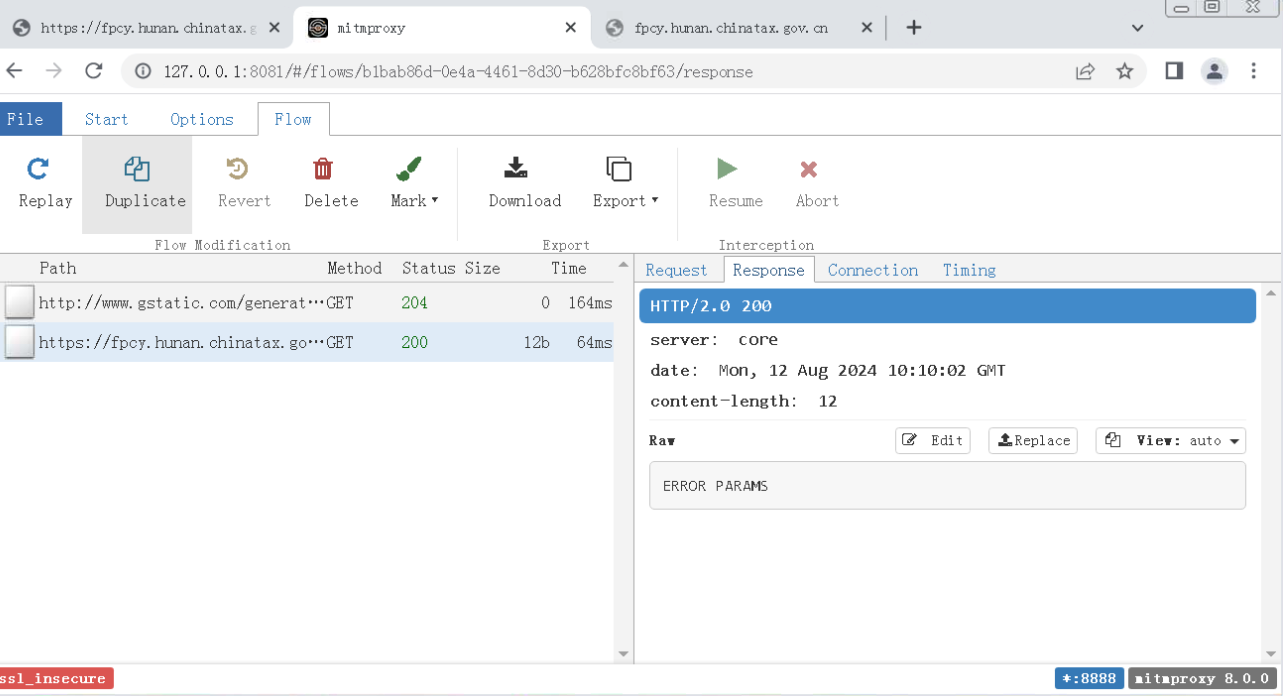The height and width of the screenshot is (696, 1283).
Task: Click the Revert icon
Action: coord(237,169)
